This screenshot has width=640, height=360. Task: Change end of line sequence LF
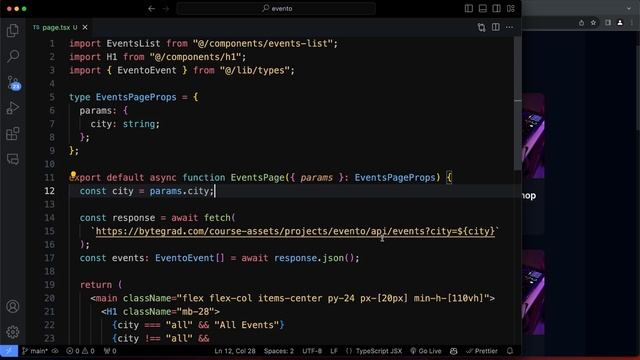(334, 351)
